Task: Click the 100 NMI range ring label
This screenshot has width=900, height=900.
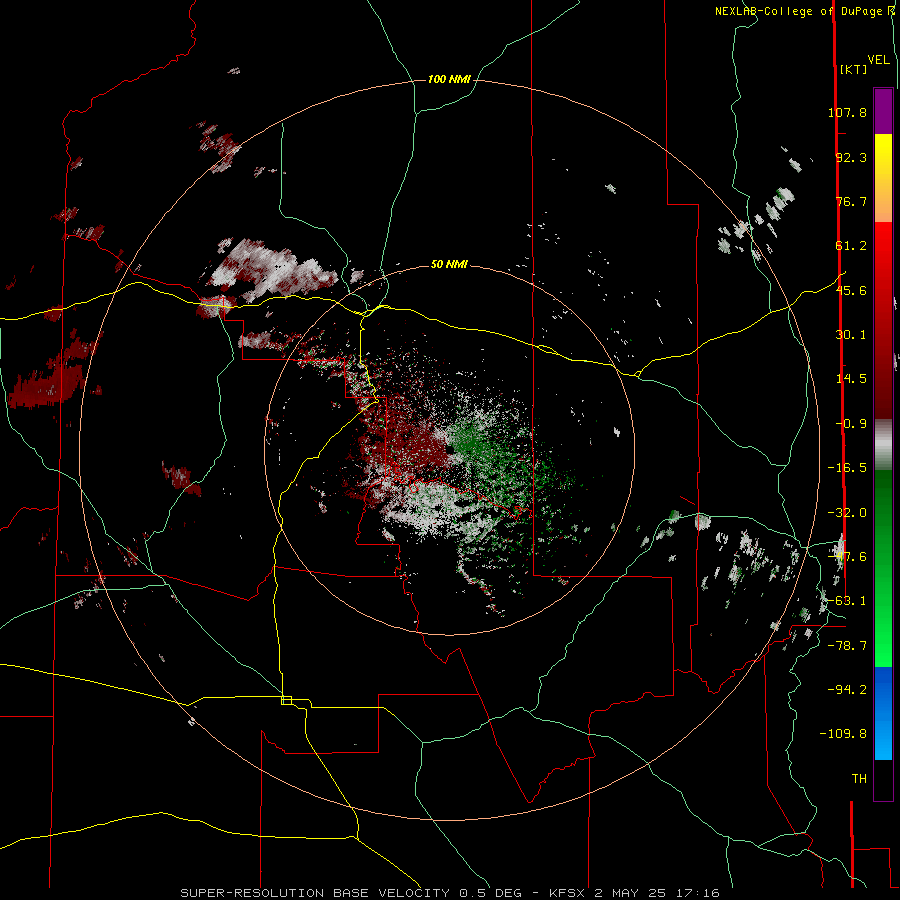Action: [x=449, y=79]
